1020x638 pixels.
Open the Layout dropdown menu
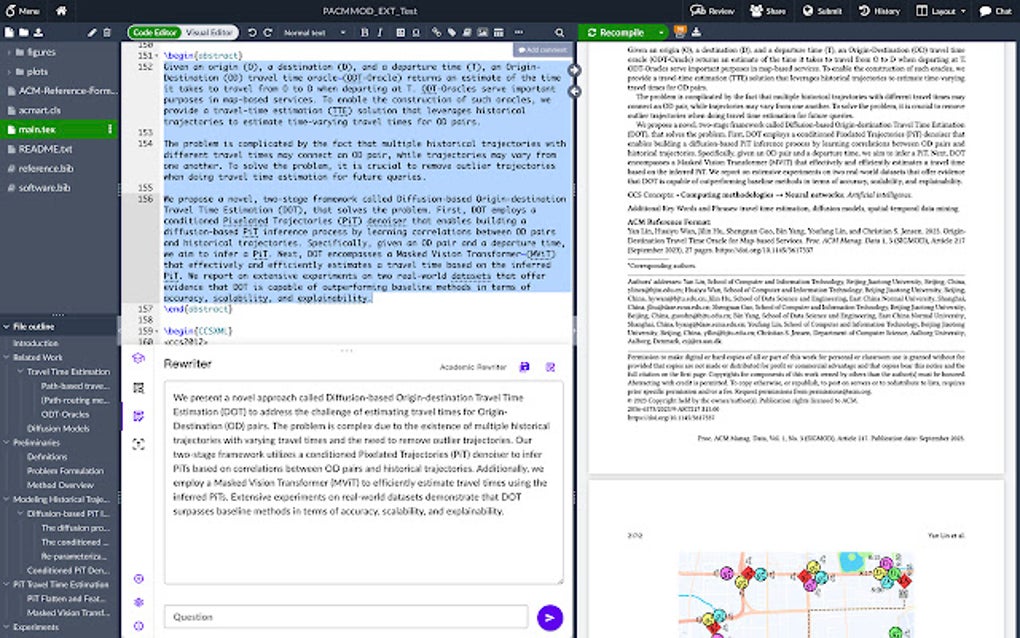pyautogui.click(x=941, y=10)
